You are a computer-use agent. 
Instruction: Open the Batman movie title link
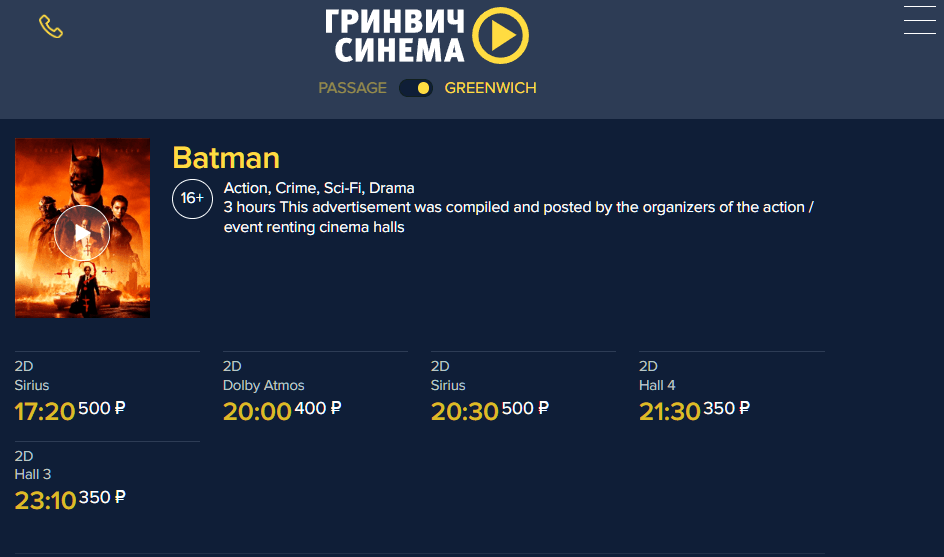coord(226,158)
